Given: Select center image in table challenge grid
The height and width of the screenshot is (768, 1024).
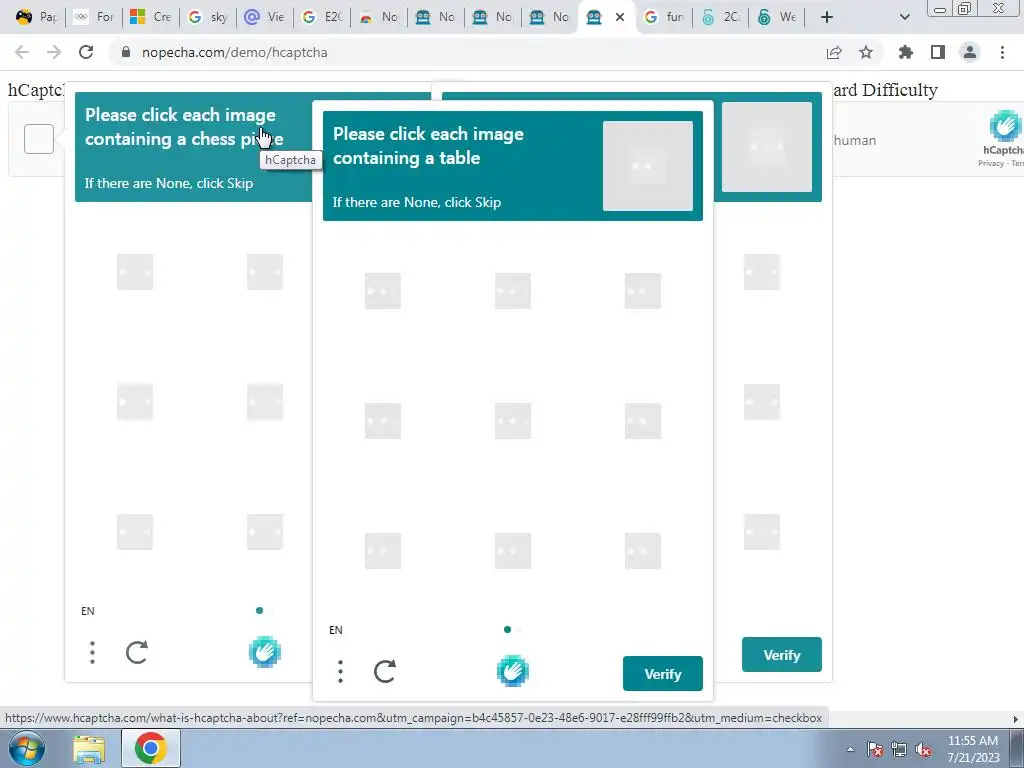Looking at the screenshot, I should click(x=513, y=421).
